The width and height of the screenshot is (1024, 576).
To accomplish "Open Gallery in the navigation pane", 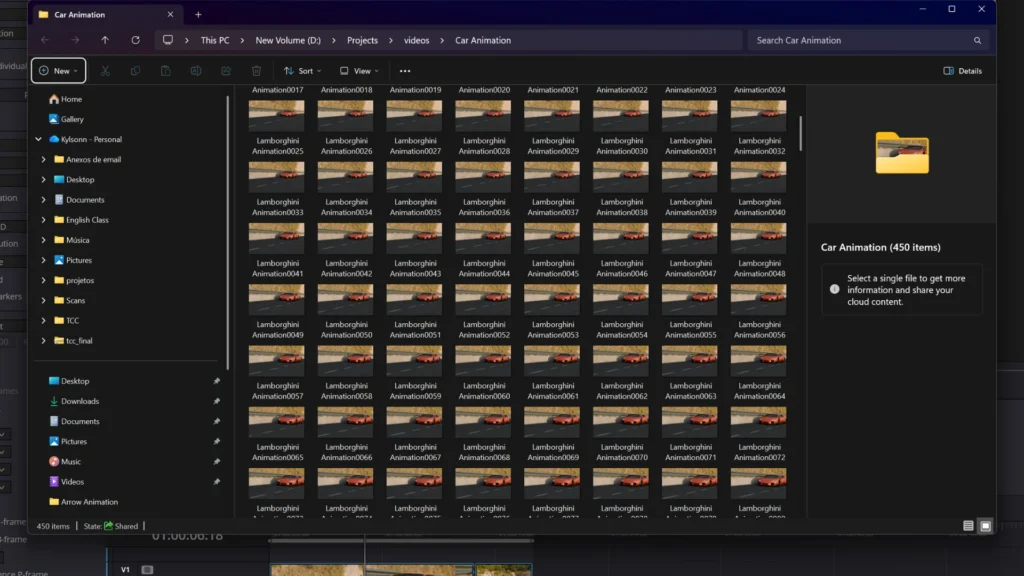I will (66, 120).
